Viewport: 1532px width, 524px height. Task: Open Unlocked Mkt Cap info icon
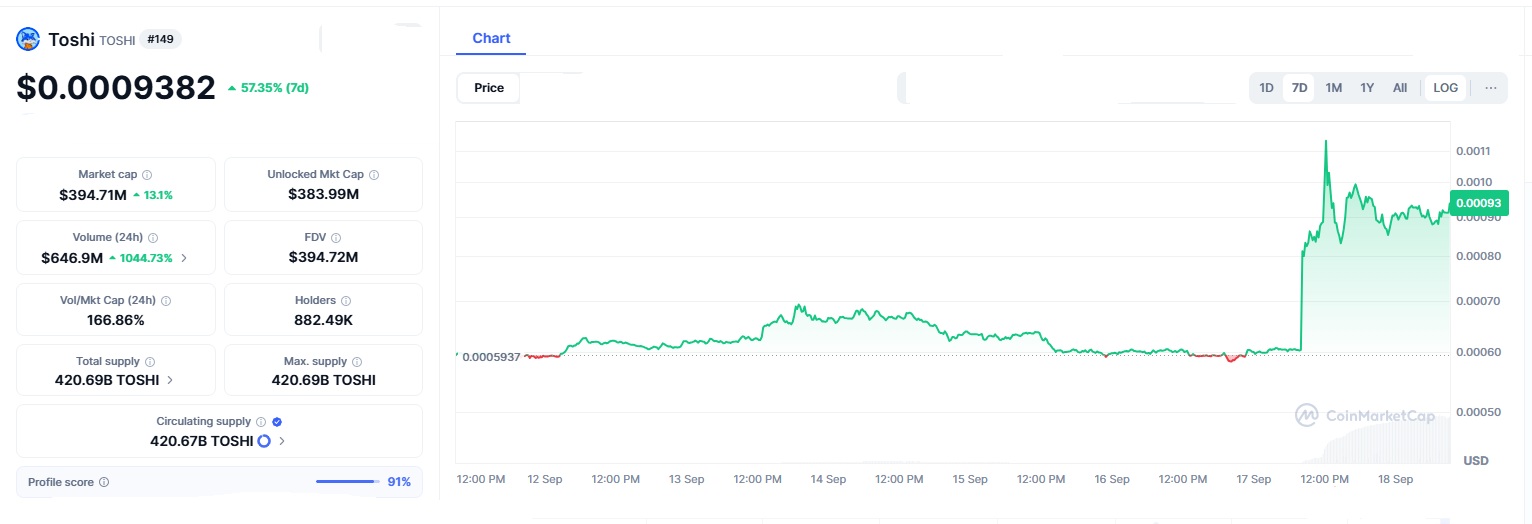[x=374, y=174]
